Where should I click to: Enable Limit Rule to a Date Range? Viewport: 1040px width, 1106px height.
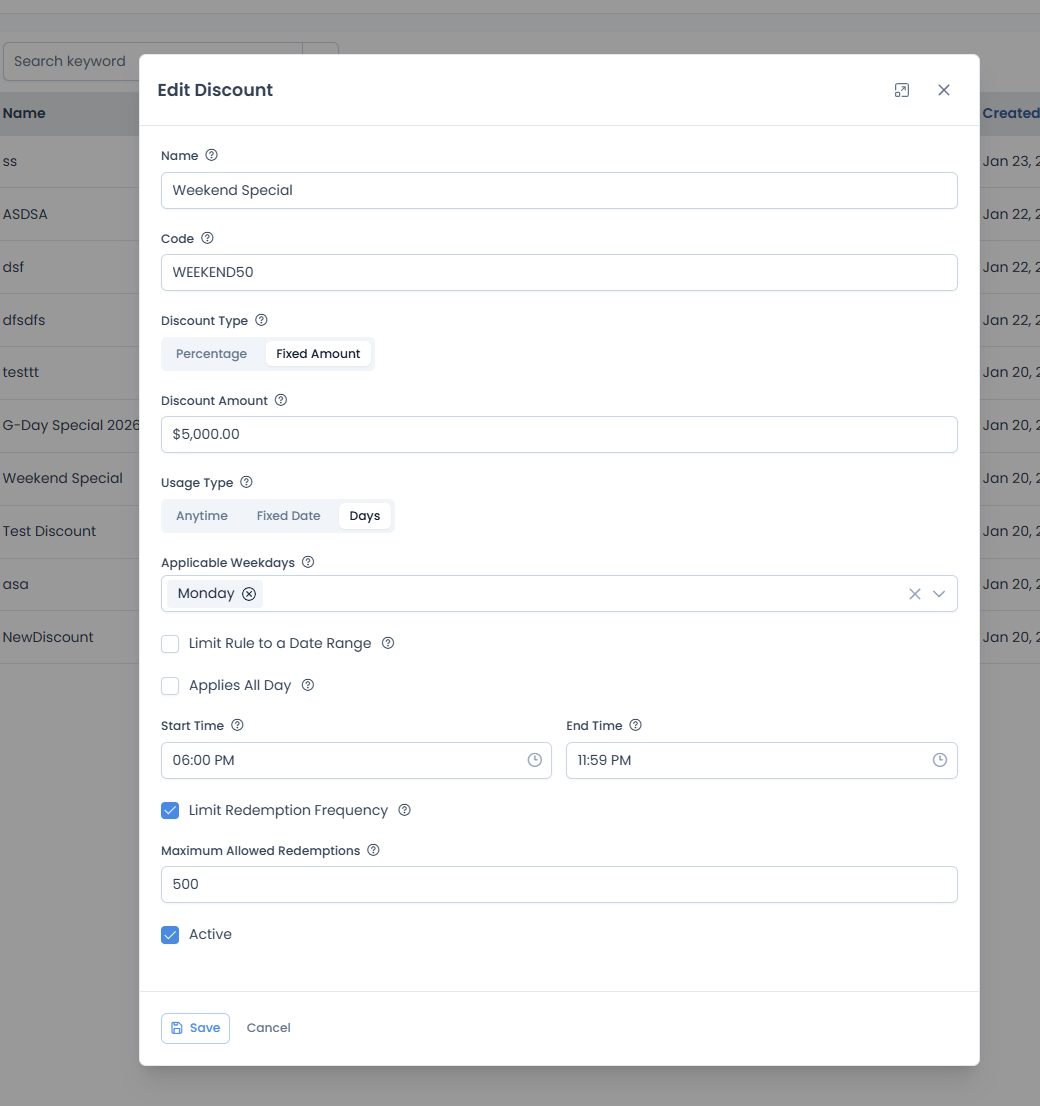tap(170, 644)
